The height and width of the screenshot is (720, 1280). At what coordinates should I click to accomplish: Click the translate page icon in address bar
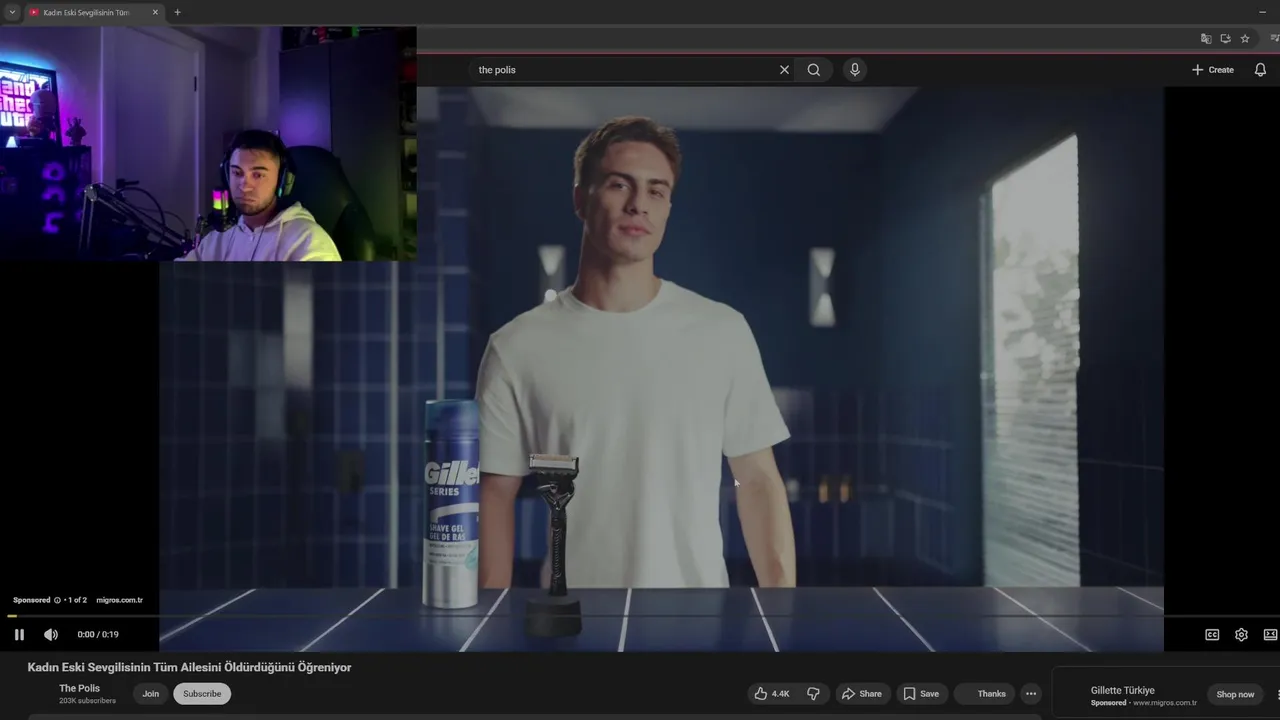(1206, 39)
